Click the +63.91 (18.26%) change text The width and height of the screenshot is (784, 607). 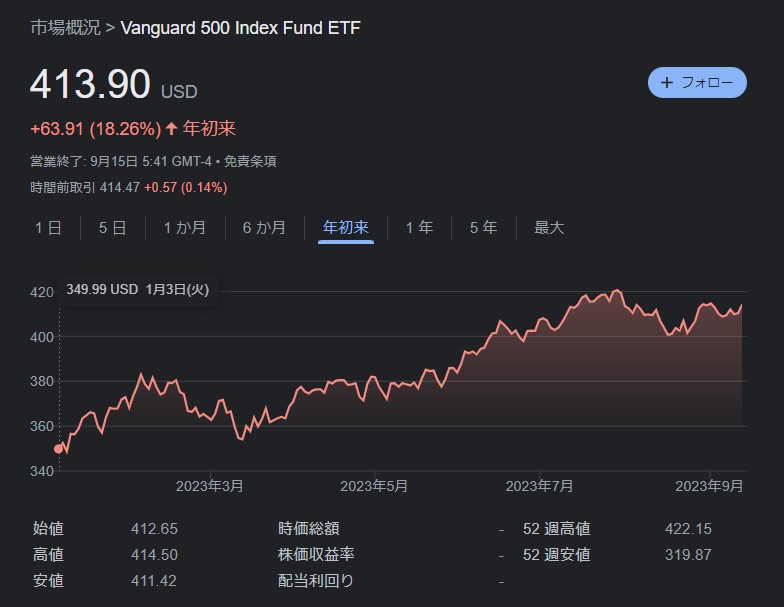(96, 129)
